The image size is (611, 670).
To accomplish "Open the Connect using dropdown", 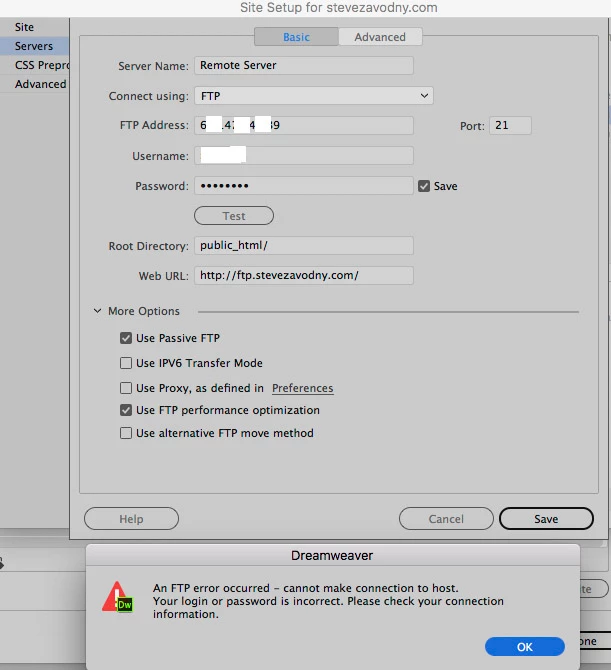I will click(x=314, y=96).
